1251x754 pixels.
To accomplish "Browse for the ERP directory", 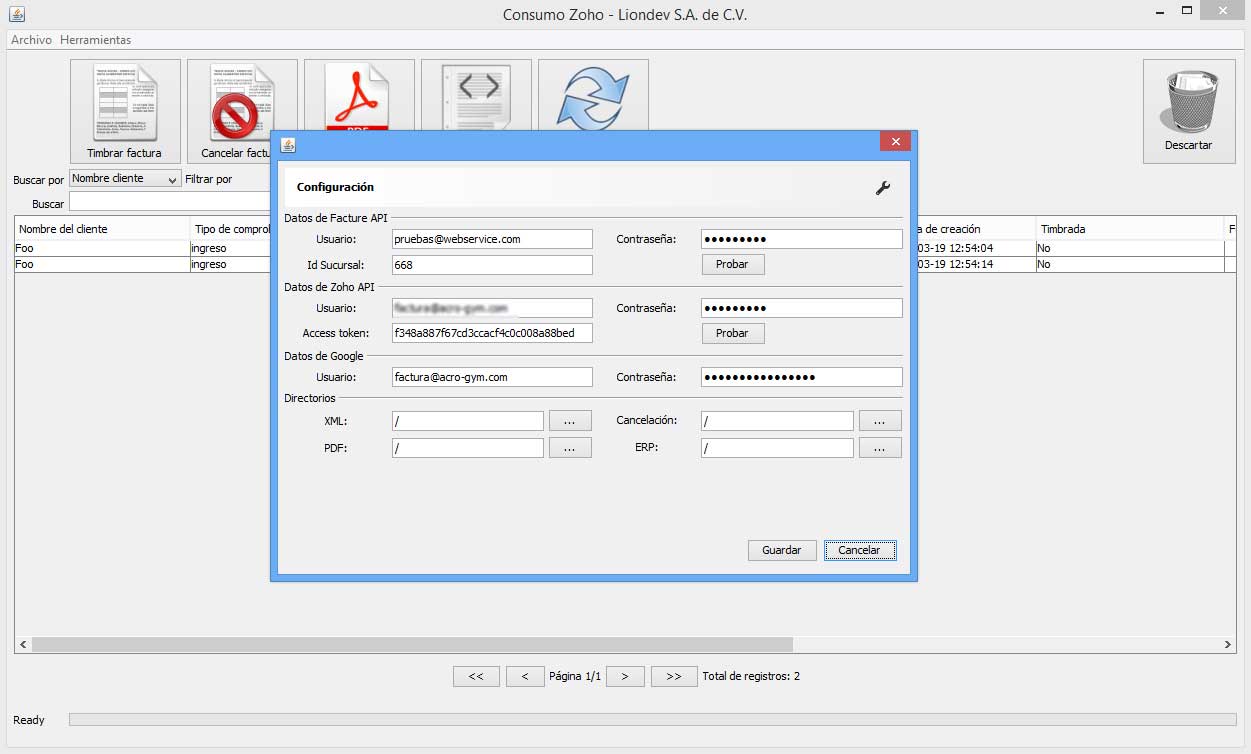I will 879,448.
